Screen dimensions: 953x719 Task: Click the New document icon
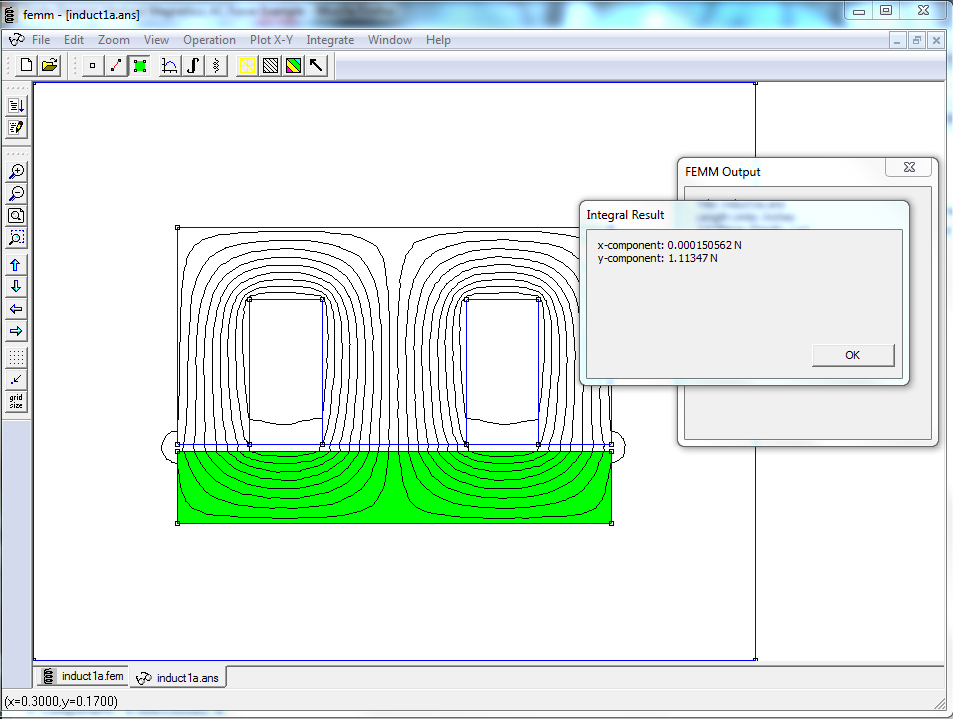(x=26, y=65)
